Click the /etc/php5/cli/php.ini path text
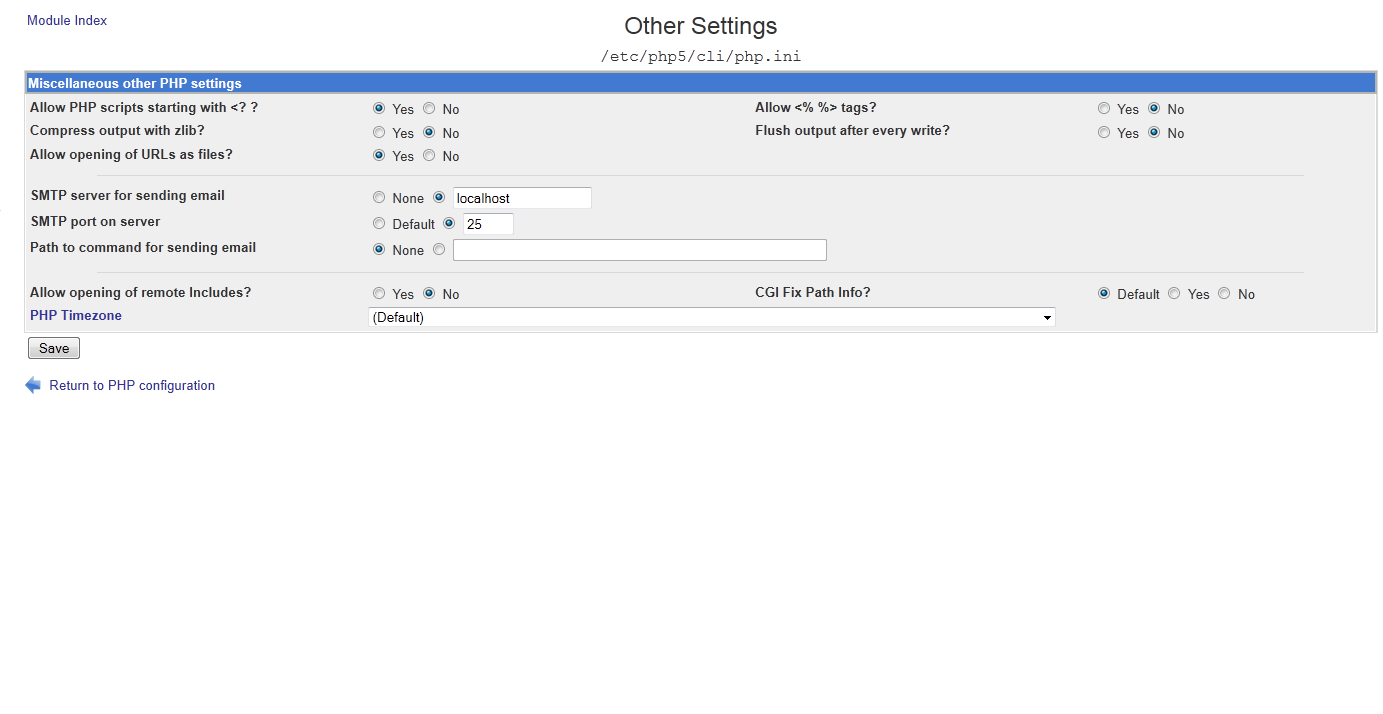This screenshot has height=714, width=1383. (x=701, y=56)
